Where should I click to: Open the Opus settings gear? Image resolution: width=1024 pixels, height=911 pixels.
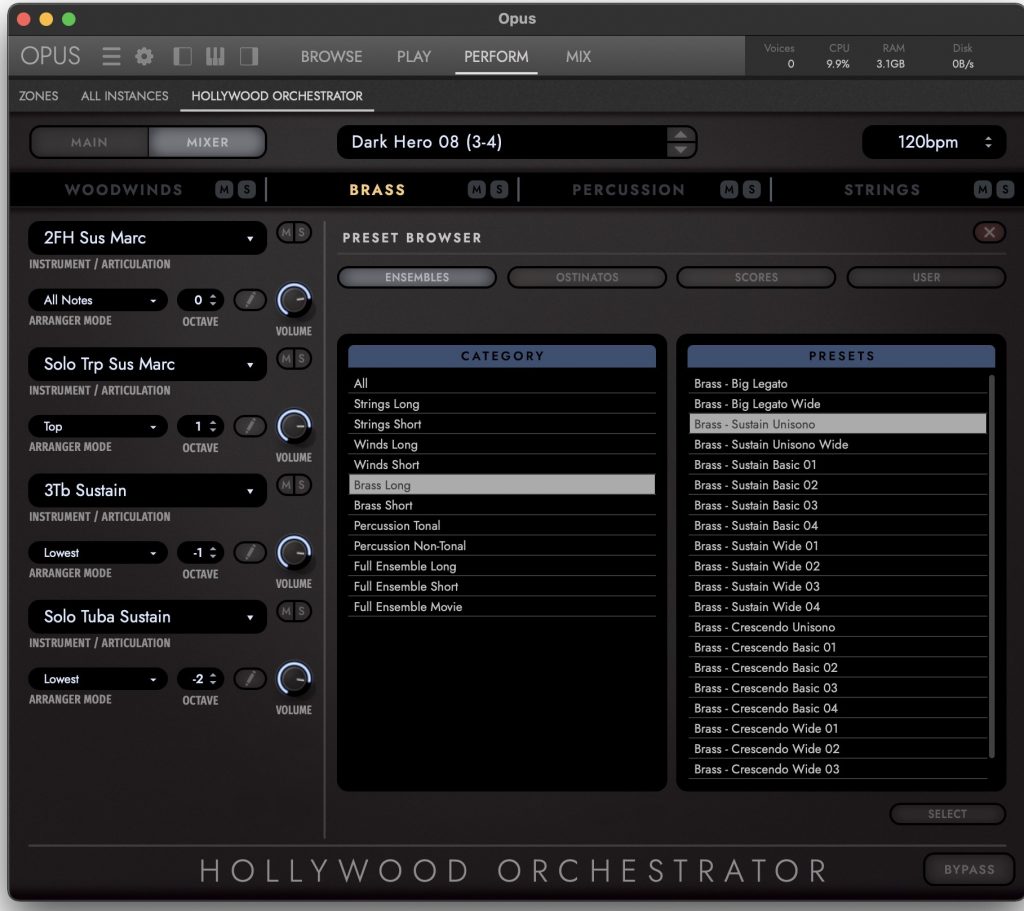[144, 56]
